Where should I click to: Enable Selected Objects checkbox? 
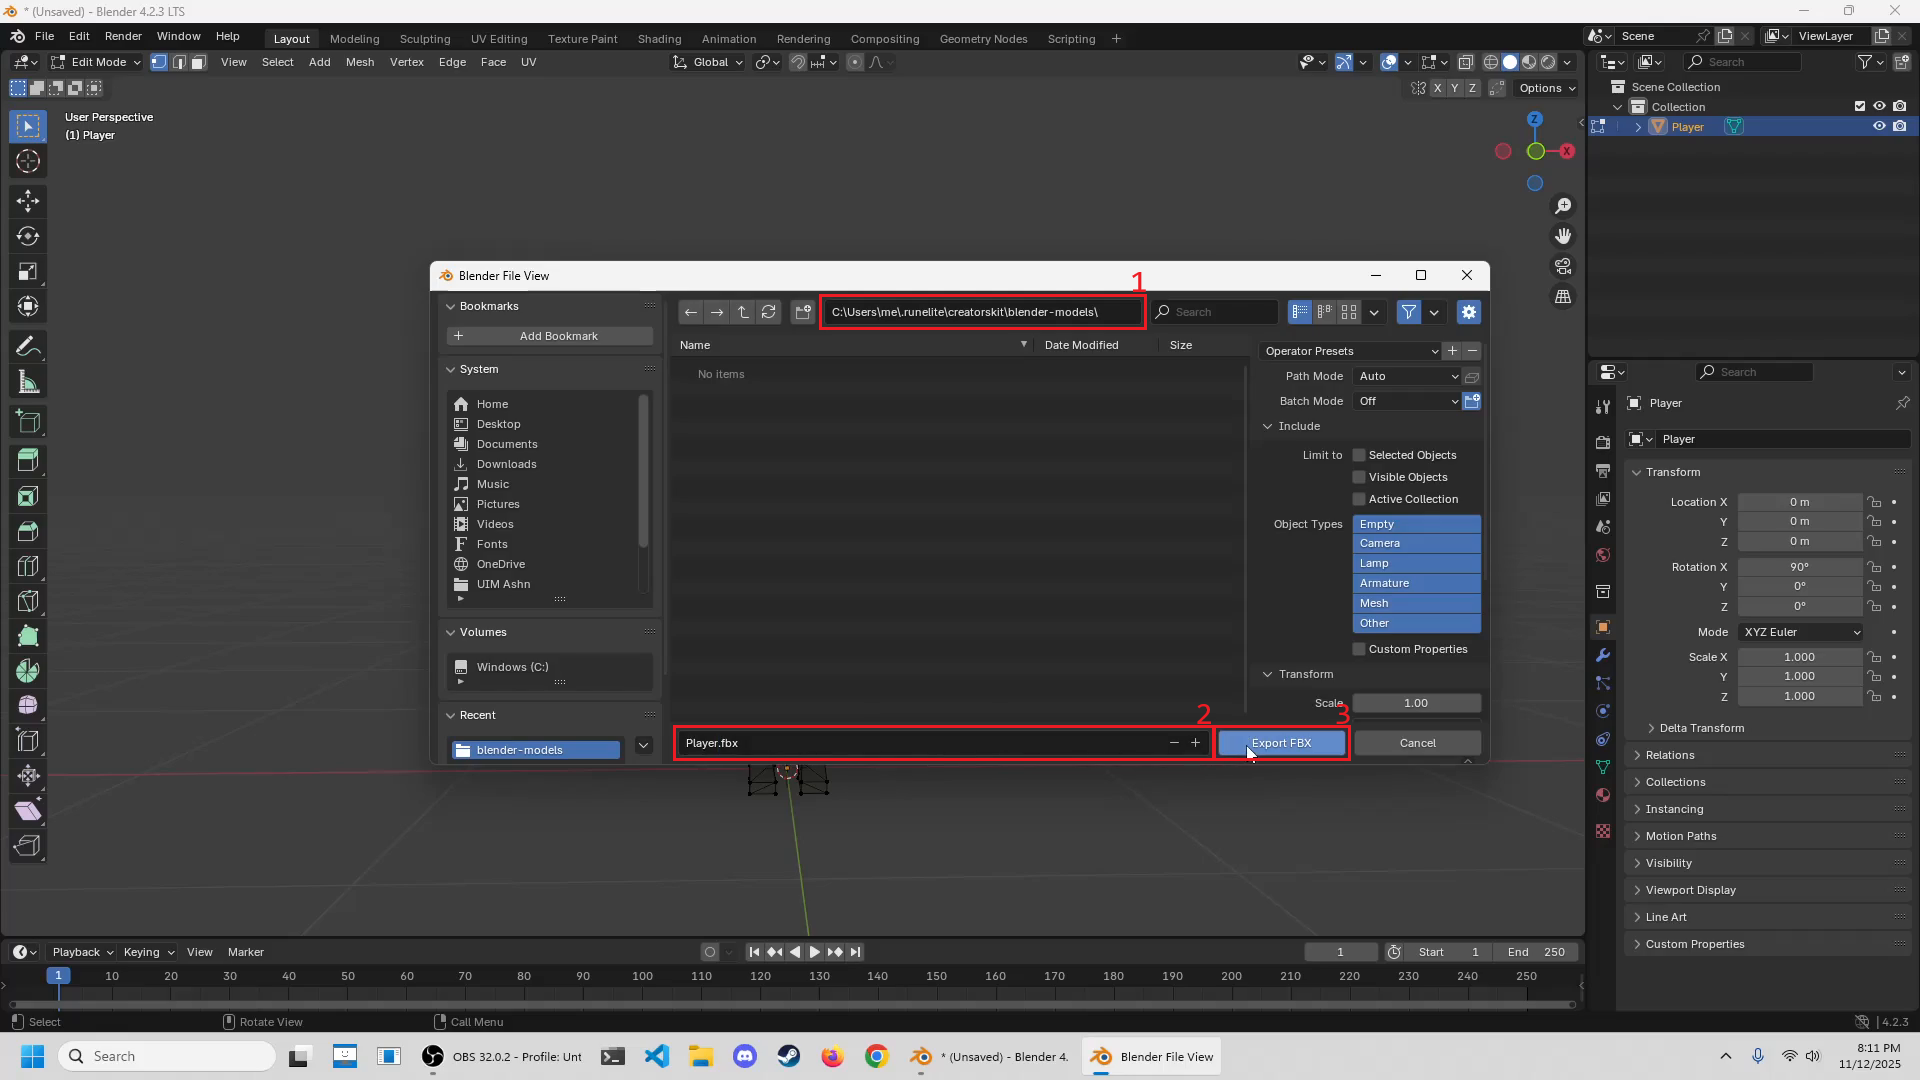1359,455
